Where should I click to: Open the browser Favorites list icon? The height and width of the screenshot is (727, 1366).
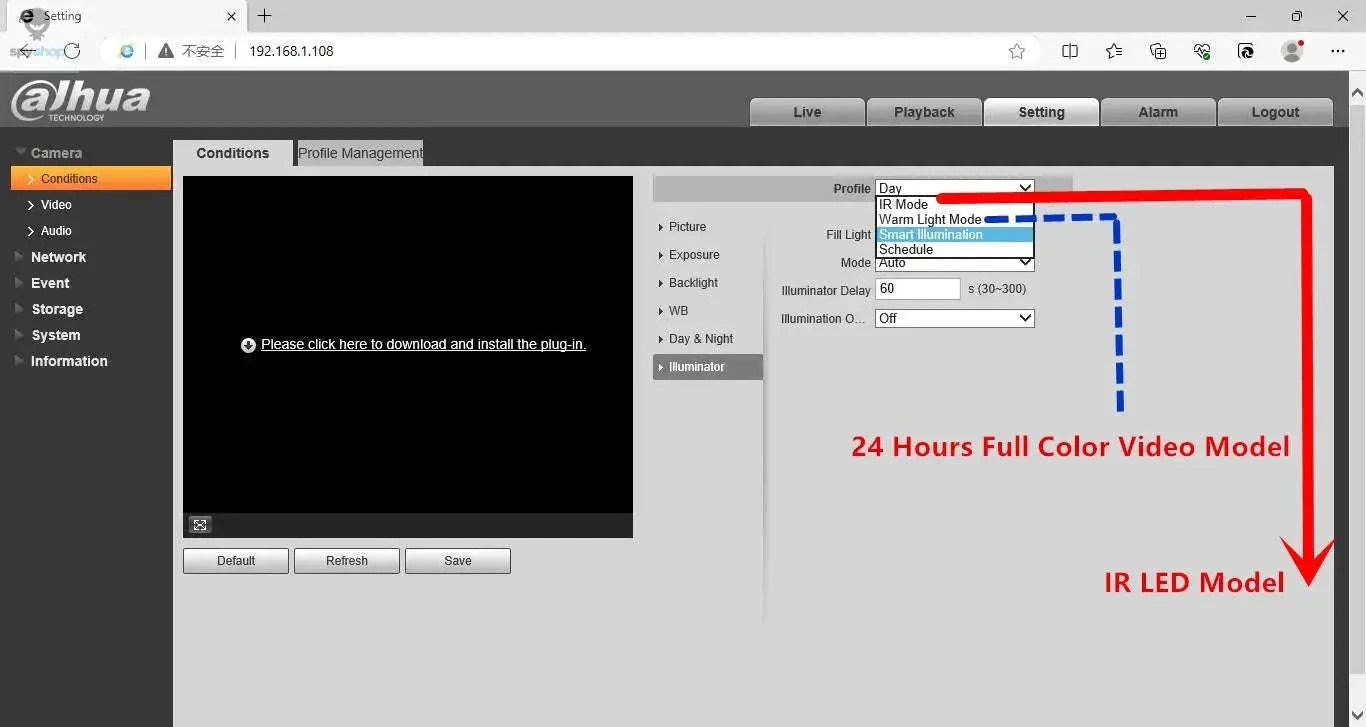point(1114,51)
